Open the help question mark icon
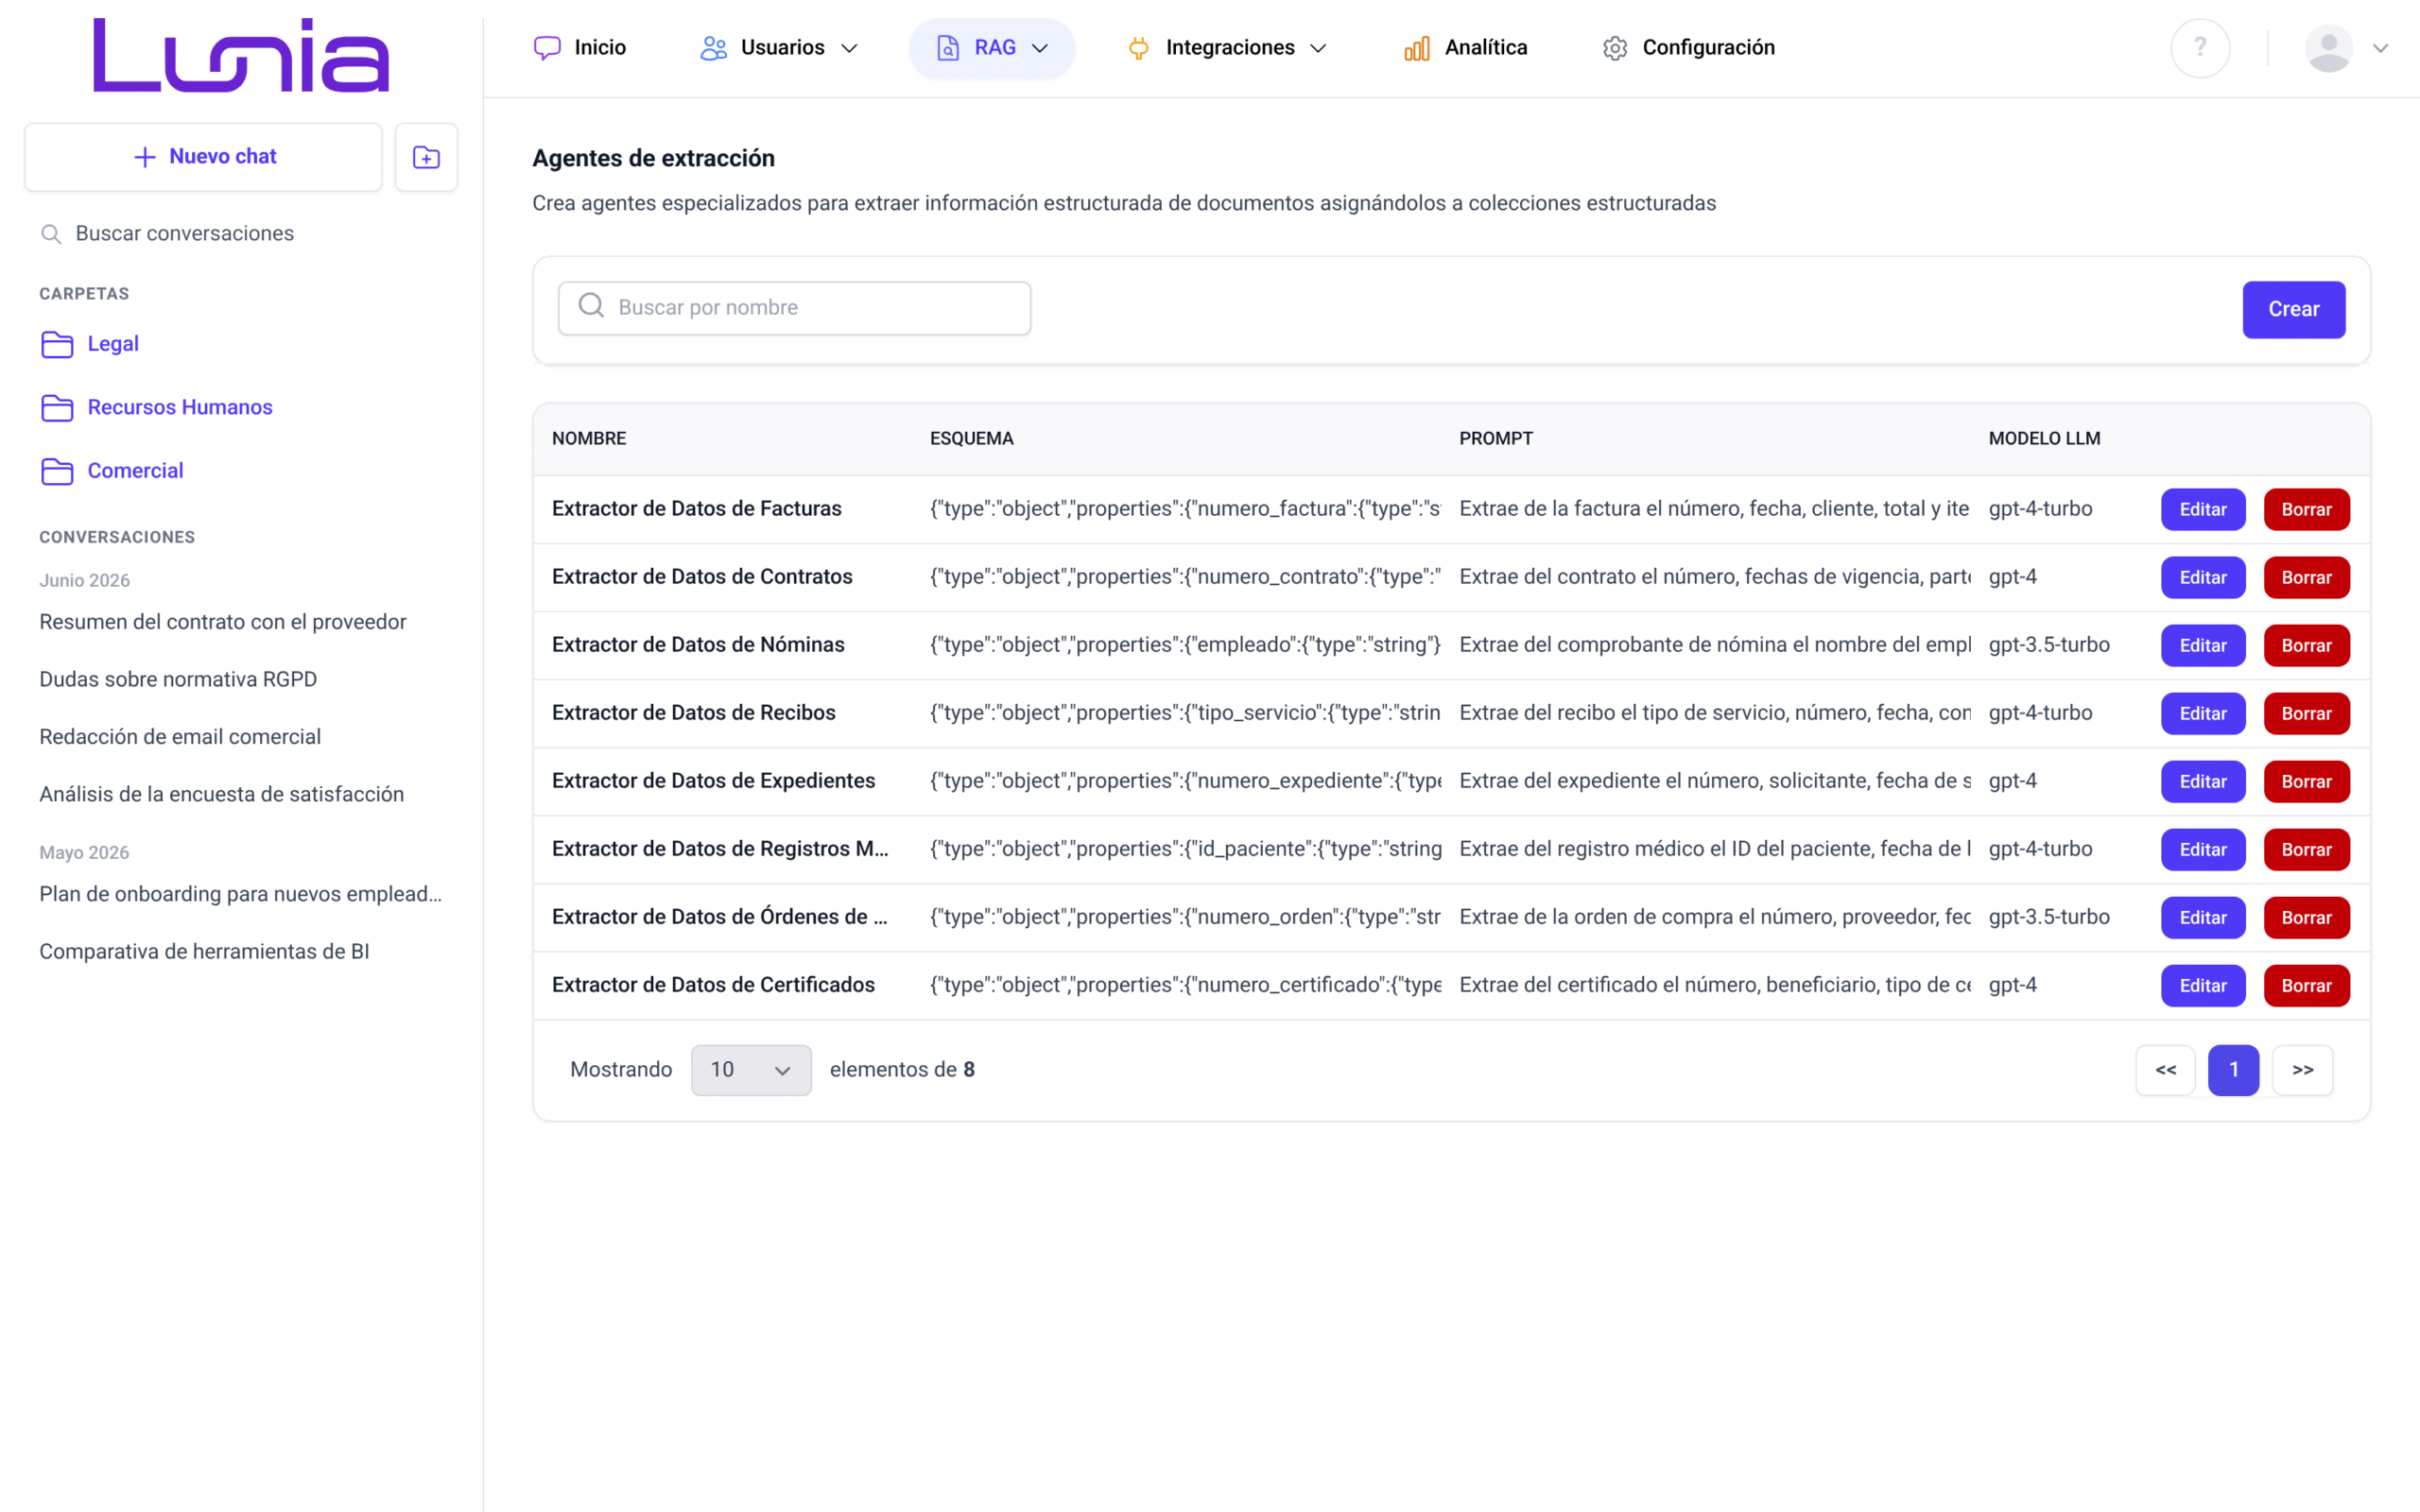The width and height of the screenshot is (2420, 1512). [2200, 48]
